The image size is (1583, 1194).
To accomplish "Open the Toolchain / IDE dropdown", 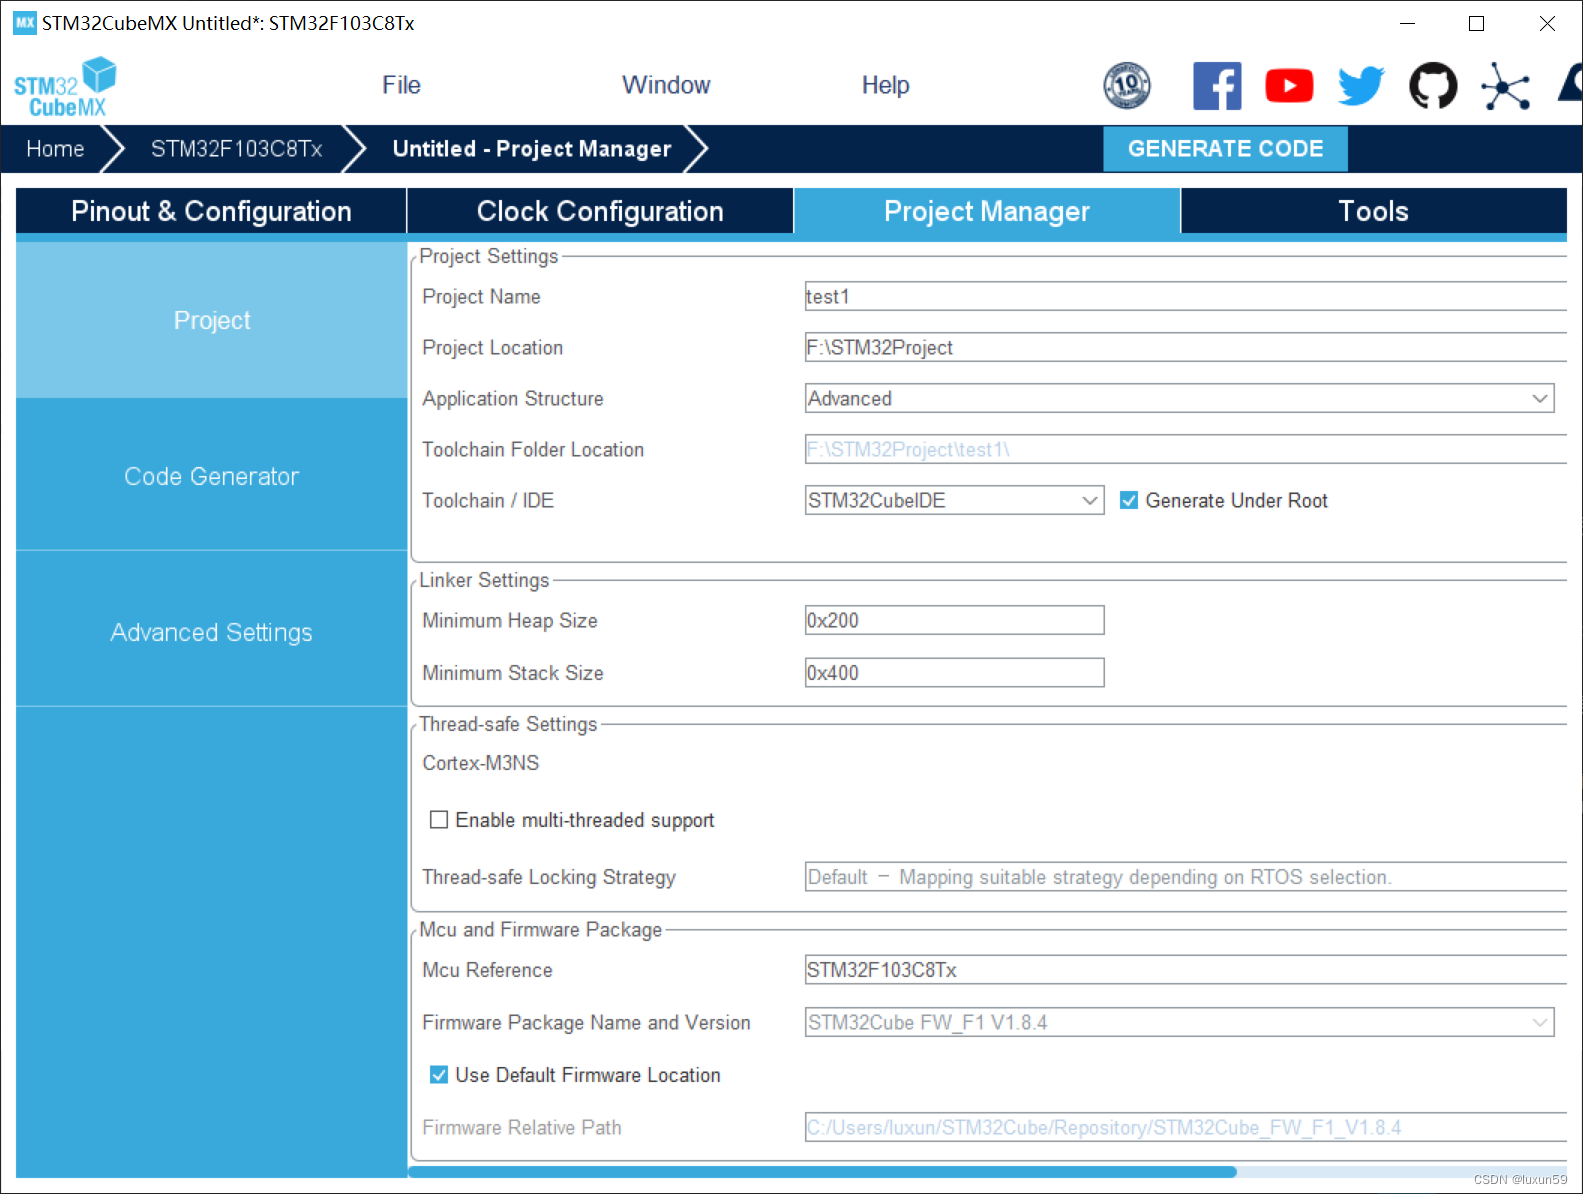I will (x=954, y=500).
